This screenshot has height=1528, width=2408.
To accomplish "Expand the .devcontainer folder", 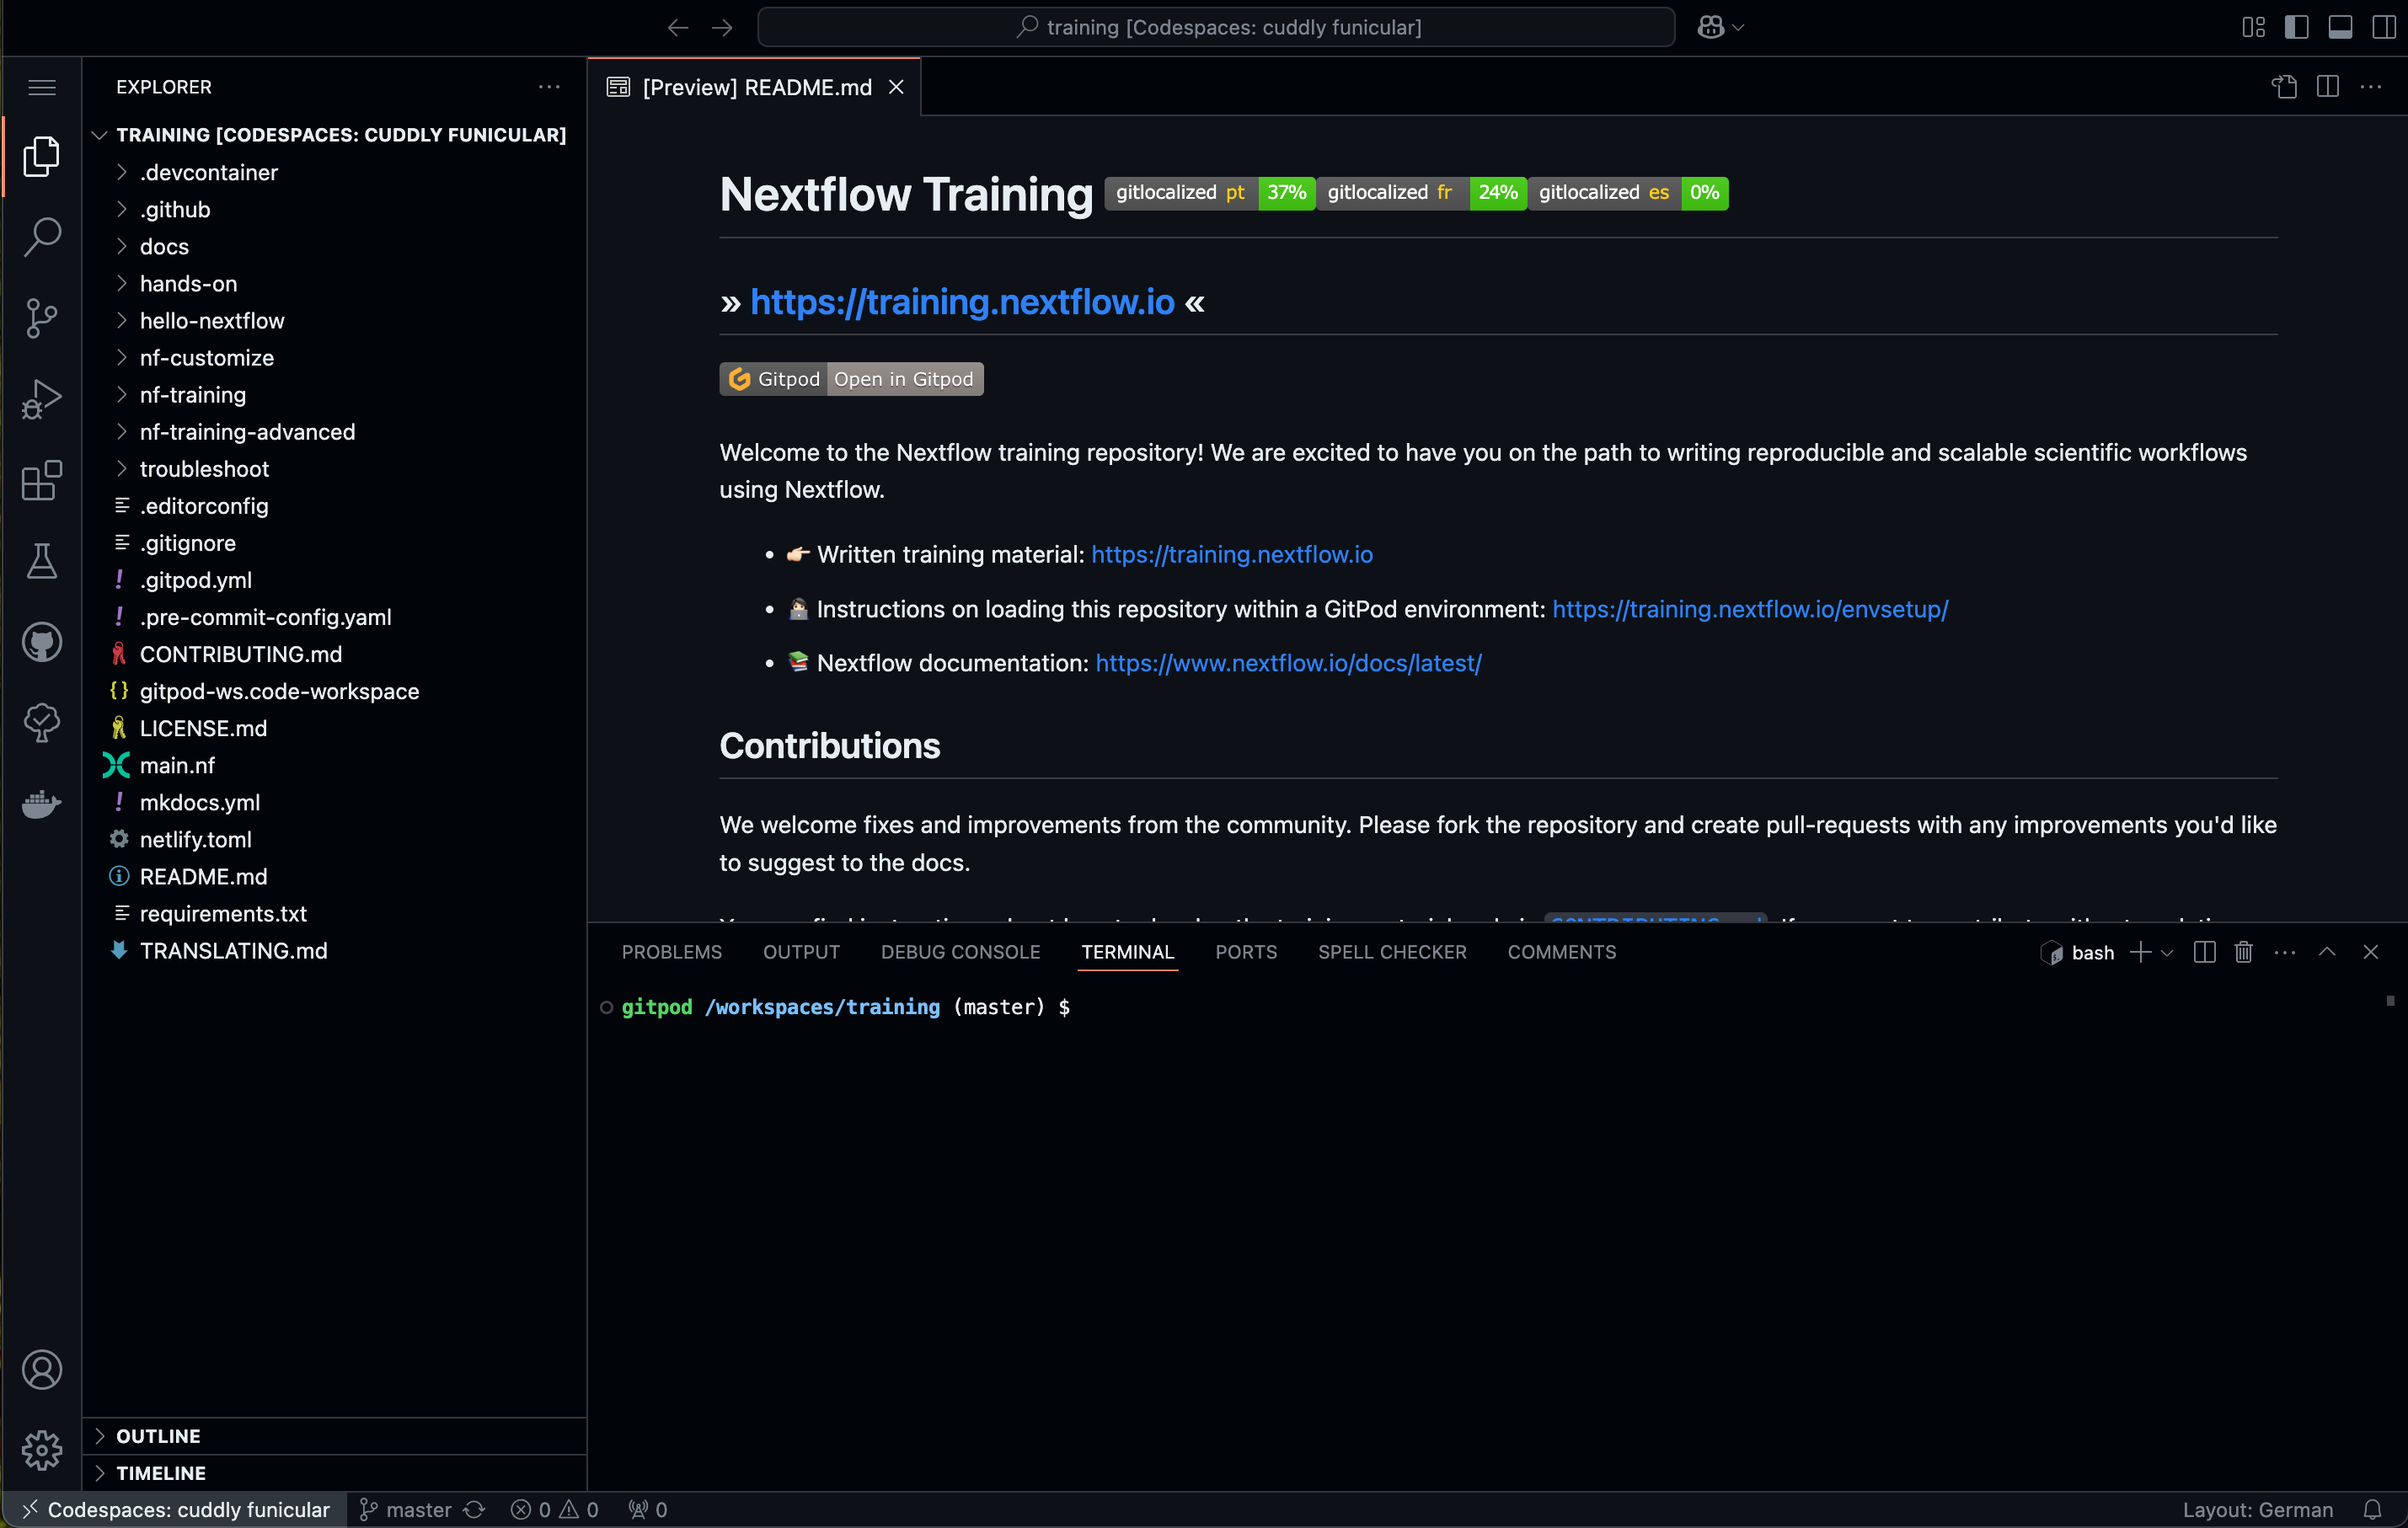I will click(207, 170).
